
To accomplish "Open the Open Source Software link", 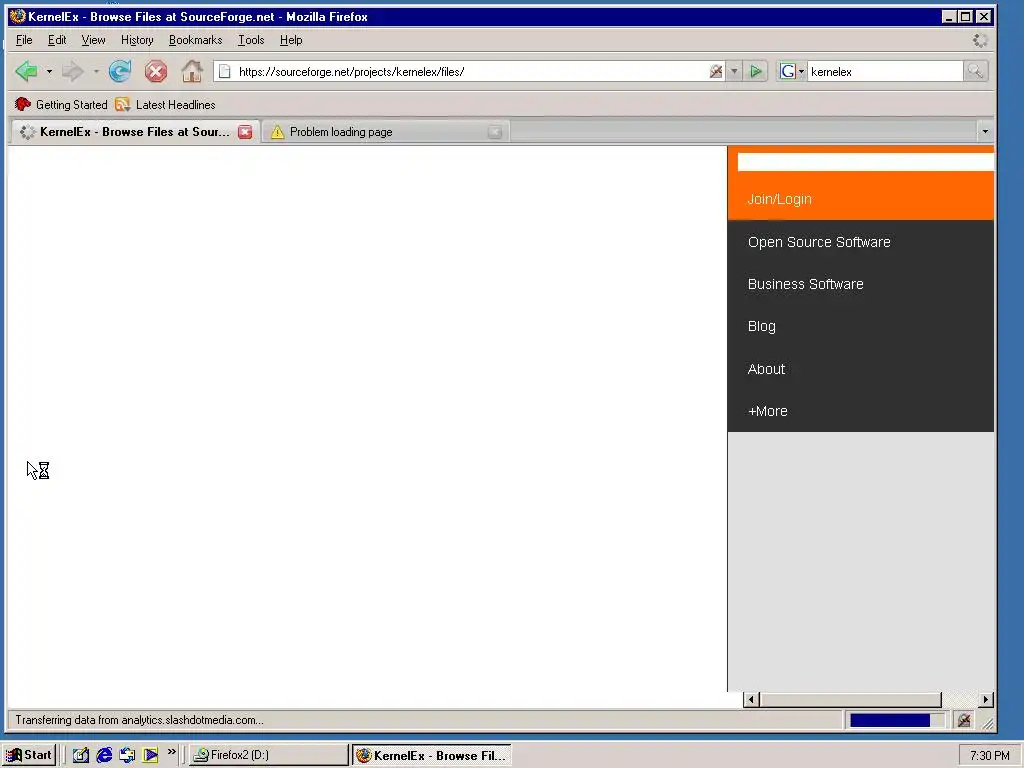I will pos(819,242).
